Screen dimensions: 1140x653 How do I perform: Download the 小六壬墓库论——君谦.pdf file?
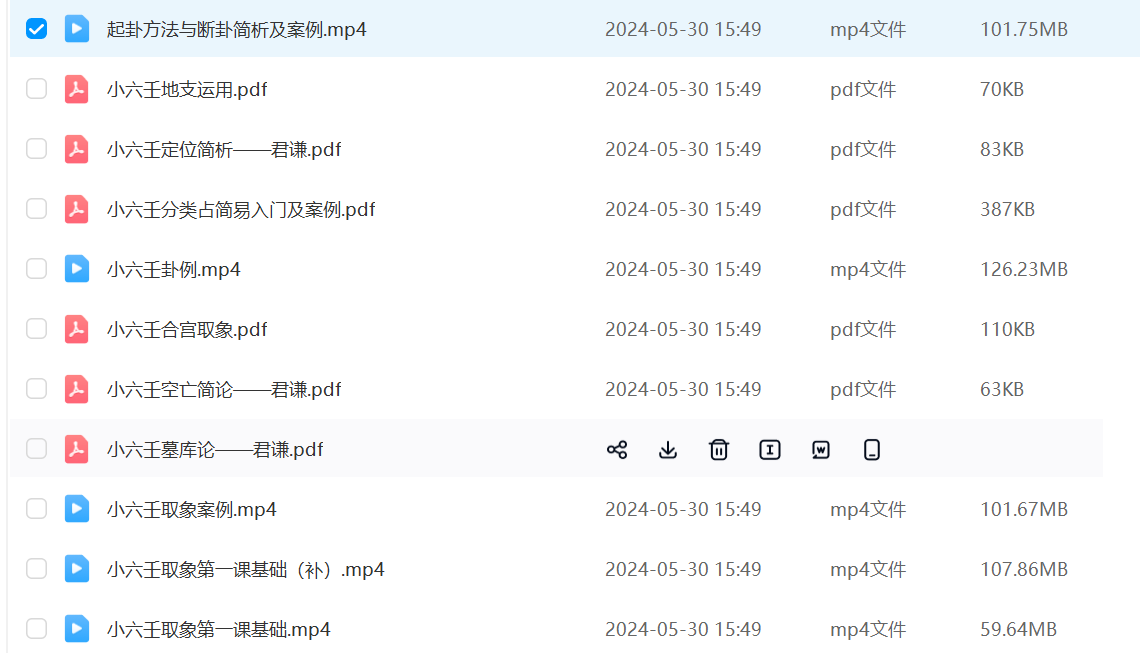pos(668,450)
